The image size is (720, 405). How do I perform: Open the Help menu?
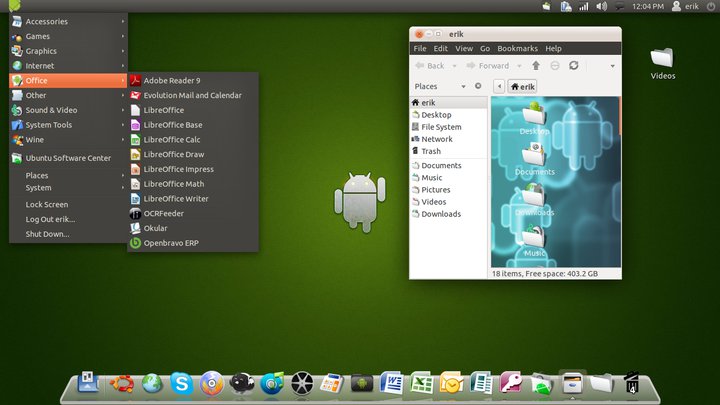click(553, 48)
